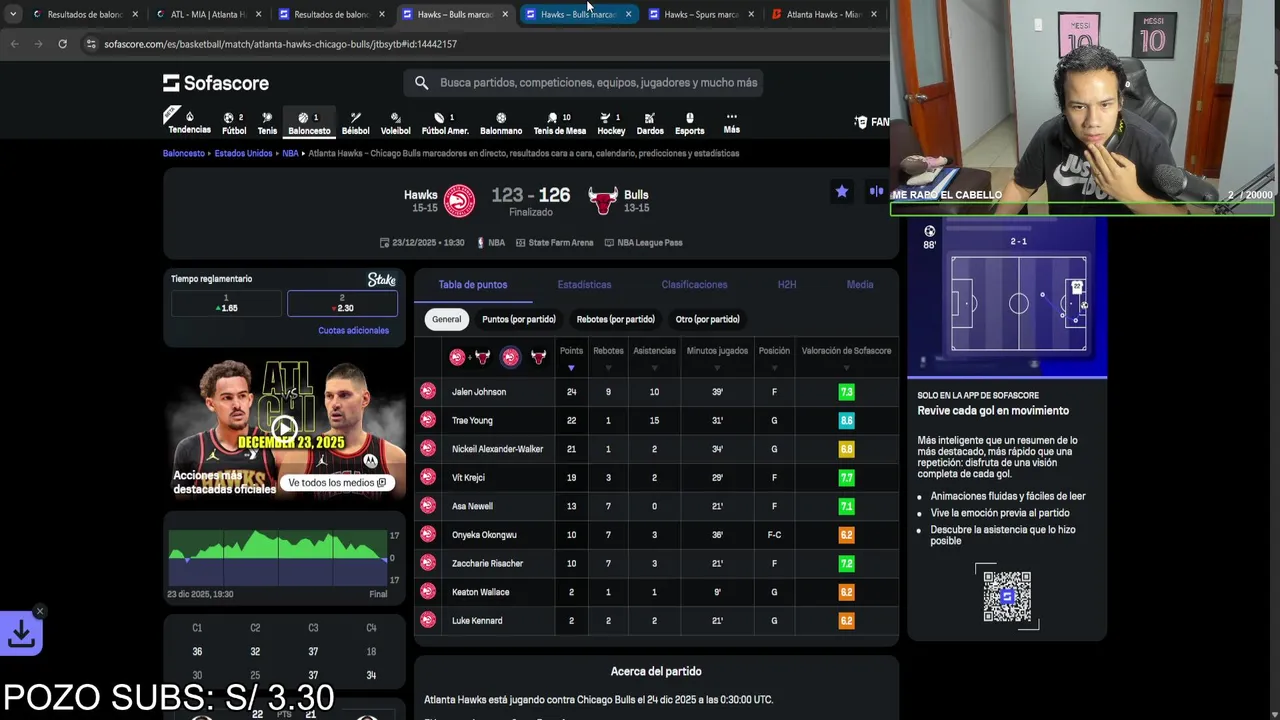Select the Hockey sport icon

tap(611, 123)
